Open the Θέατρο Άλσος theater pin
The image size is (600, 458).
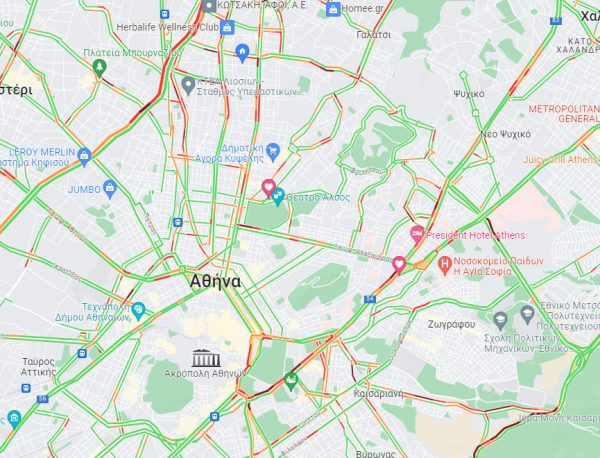point(278,196)
